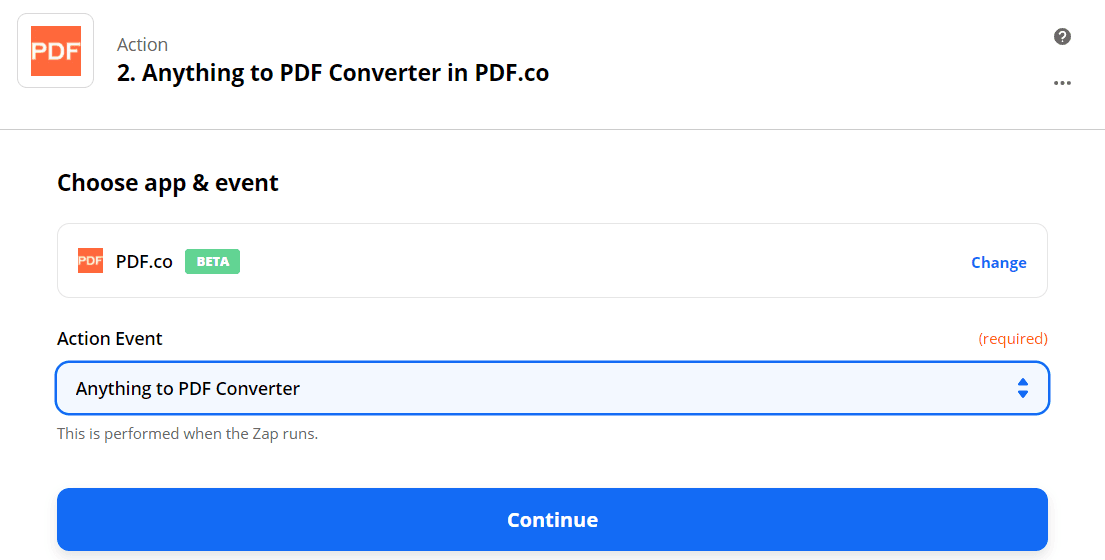Screen dimensions: 1105x560
Task: Open the Action Event dropdown field
Action: [x=552, y=388]
